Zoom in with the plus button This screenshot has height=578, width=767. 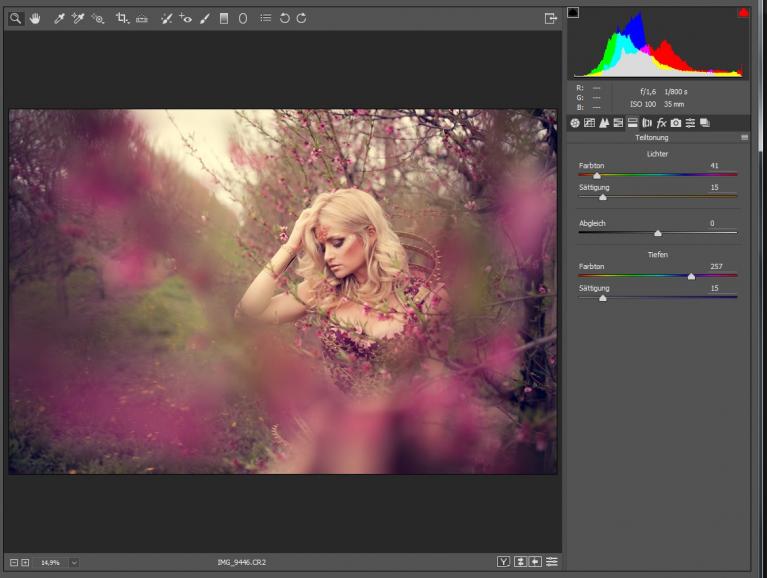(x=25, y=563)
